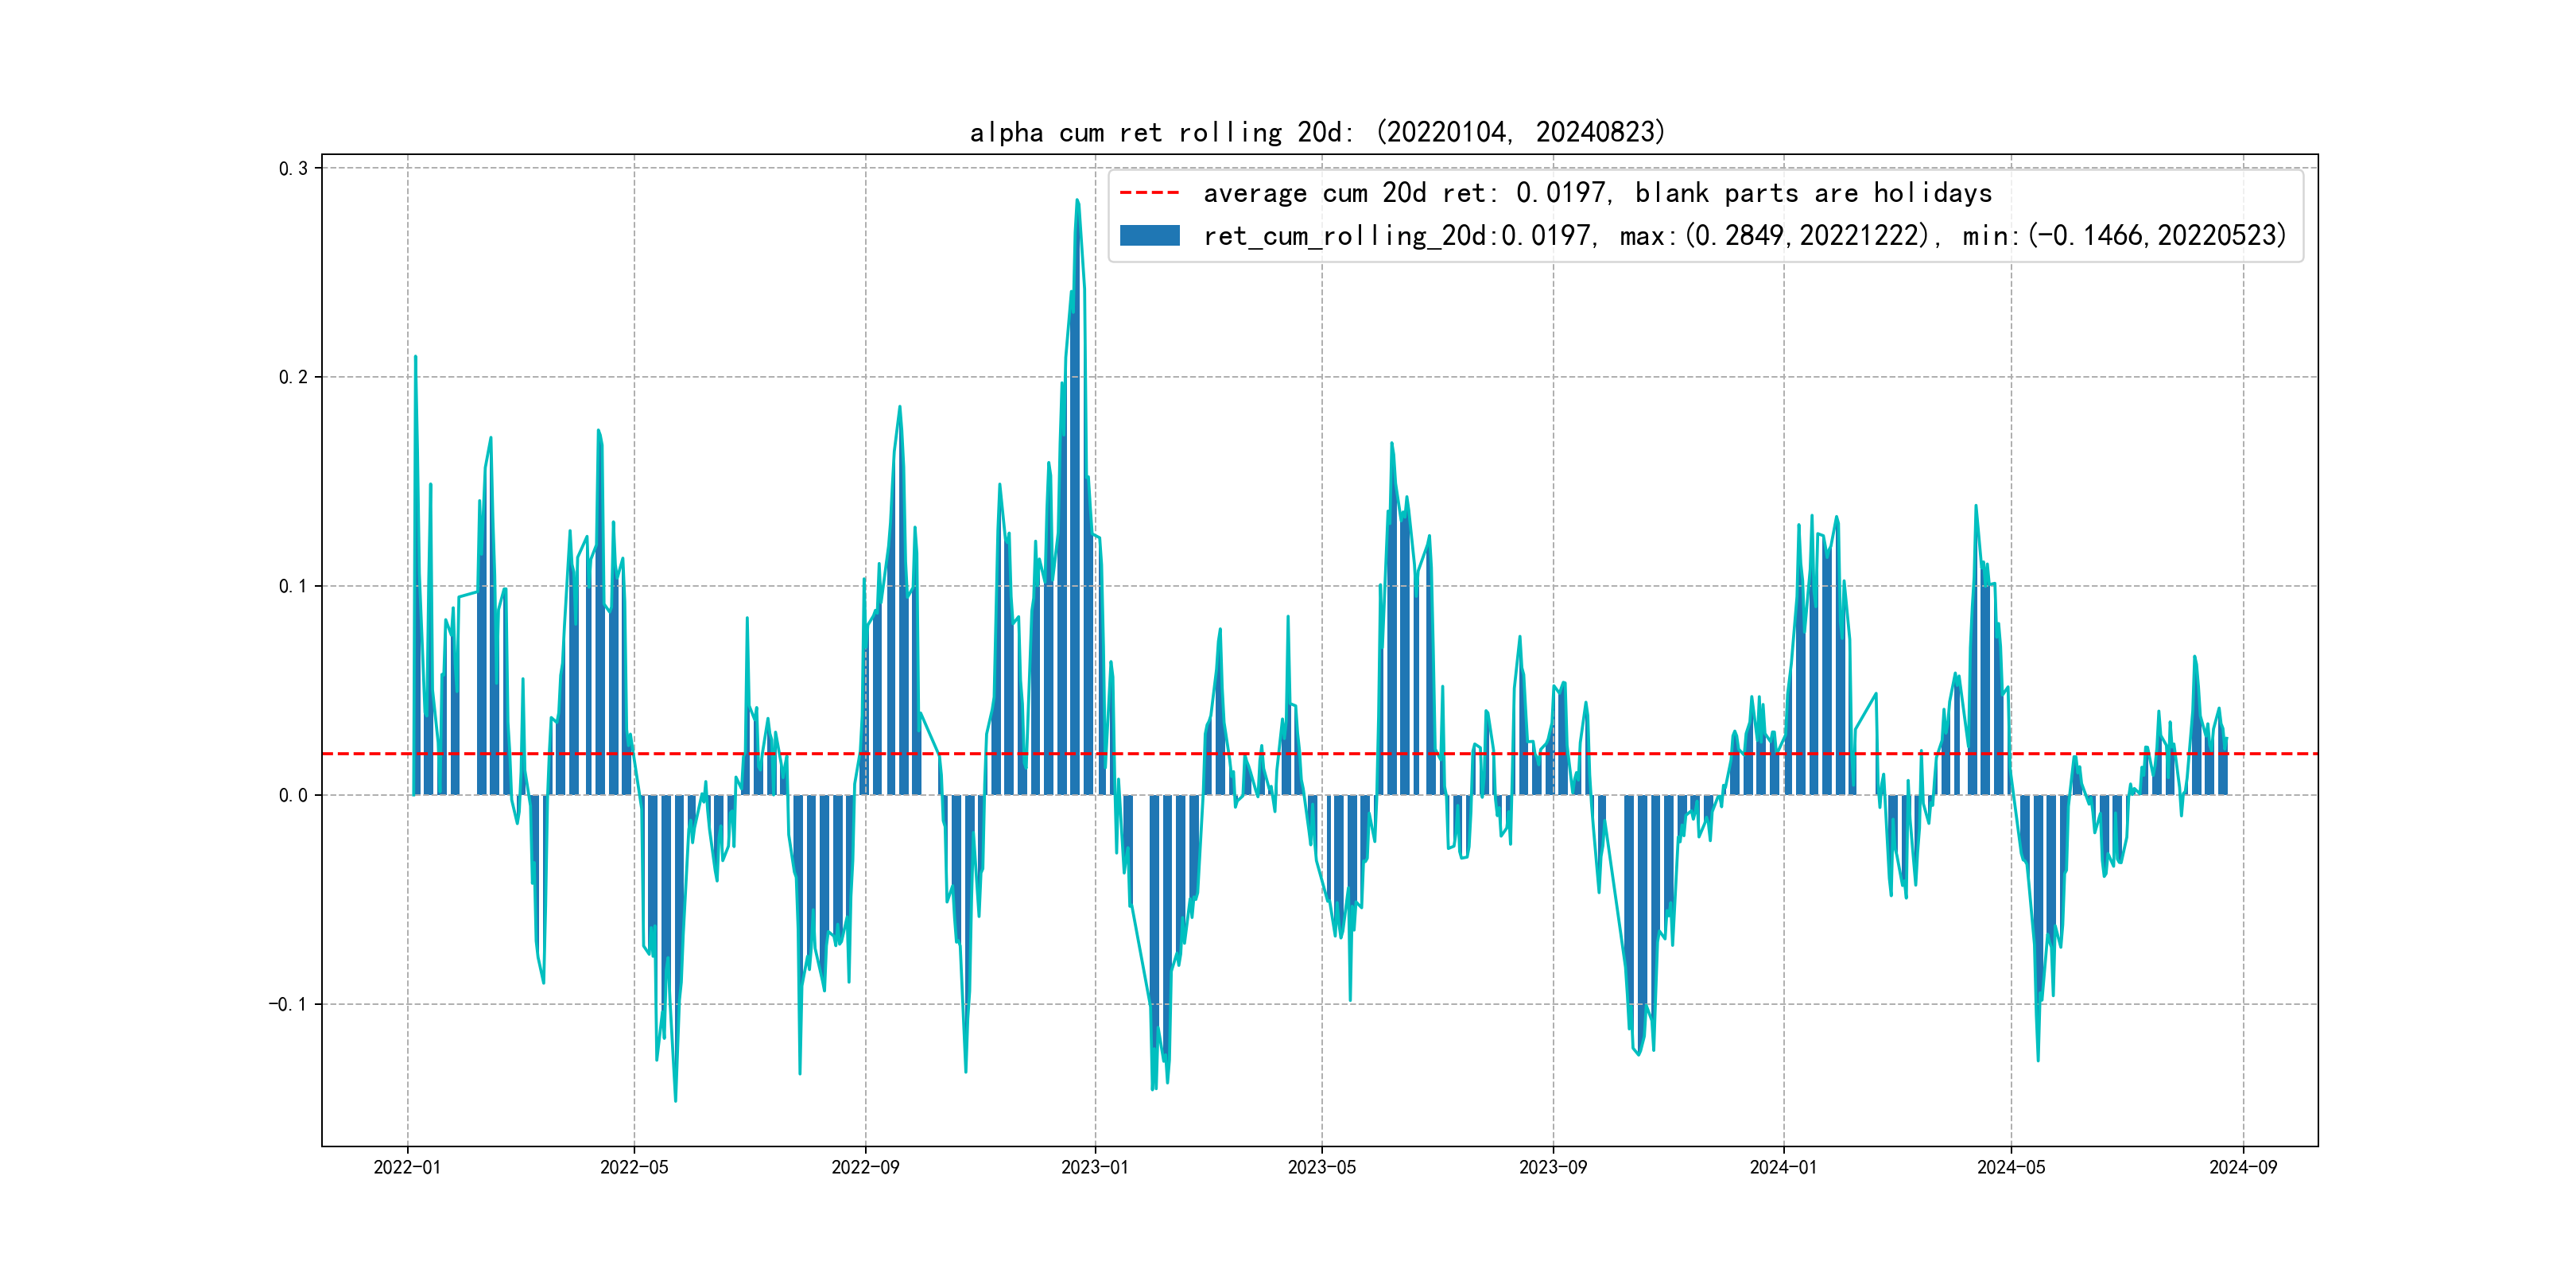Click the 2022-05 x-axis label
The image size is (2576, 1288).
pyautogui.click(x=634, y=1167)
